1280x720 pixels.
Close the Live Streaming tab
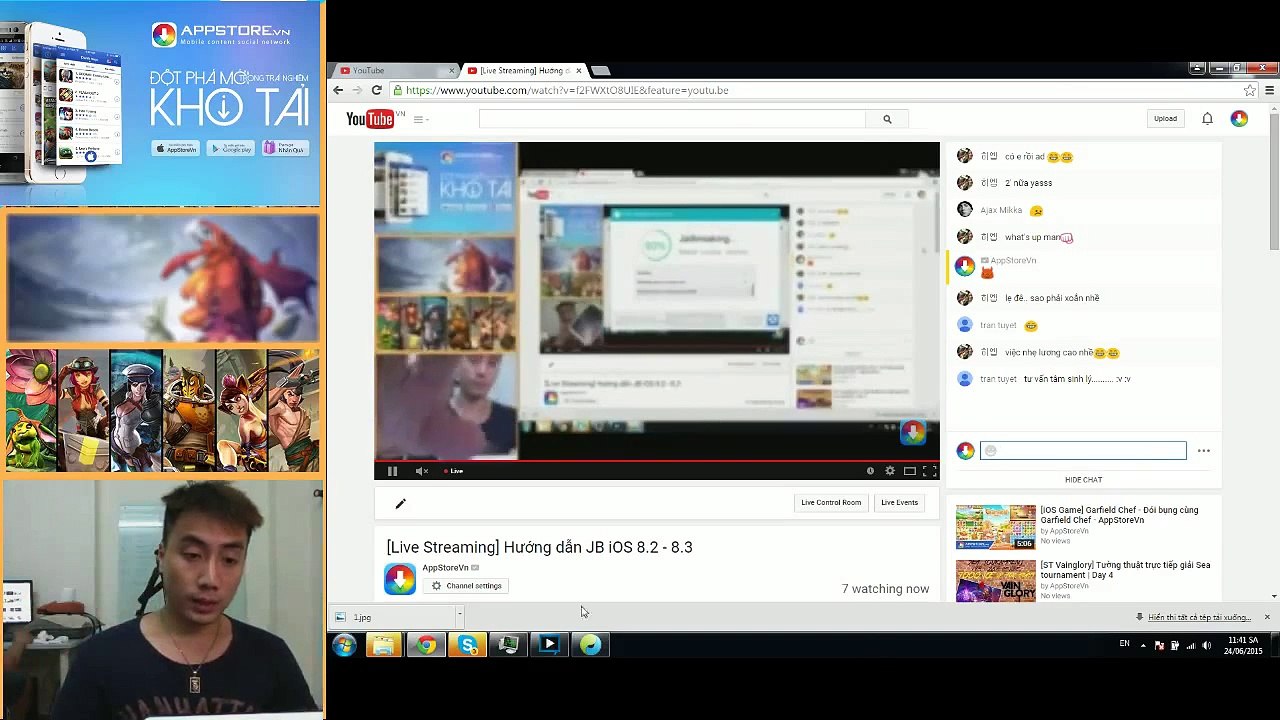(579, 70)
